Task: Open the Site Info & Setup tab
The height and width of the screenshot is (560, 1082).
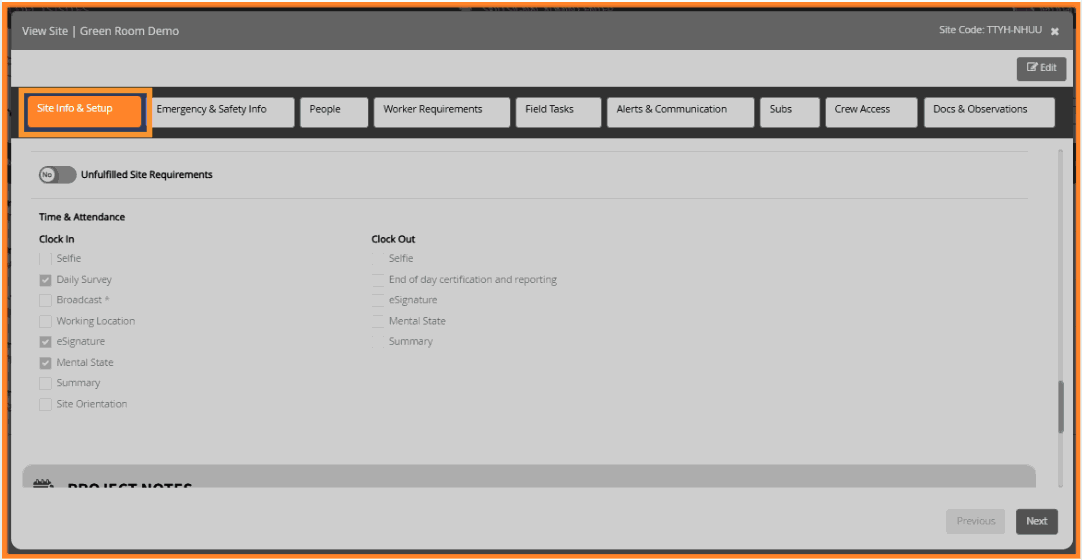Action: 85,112
